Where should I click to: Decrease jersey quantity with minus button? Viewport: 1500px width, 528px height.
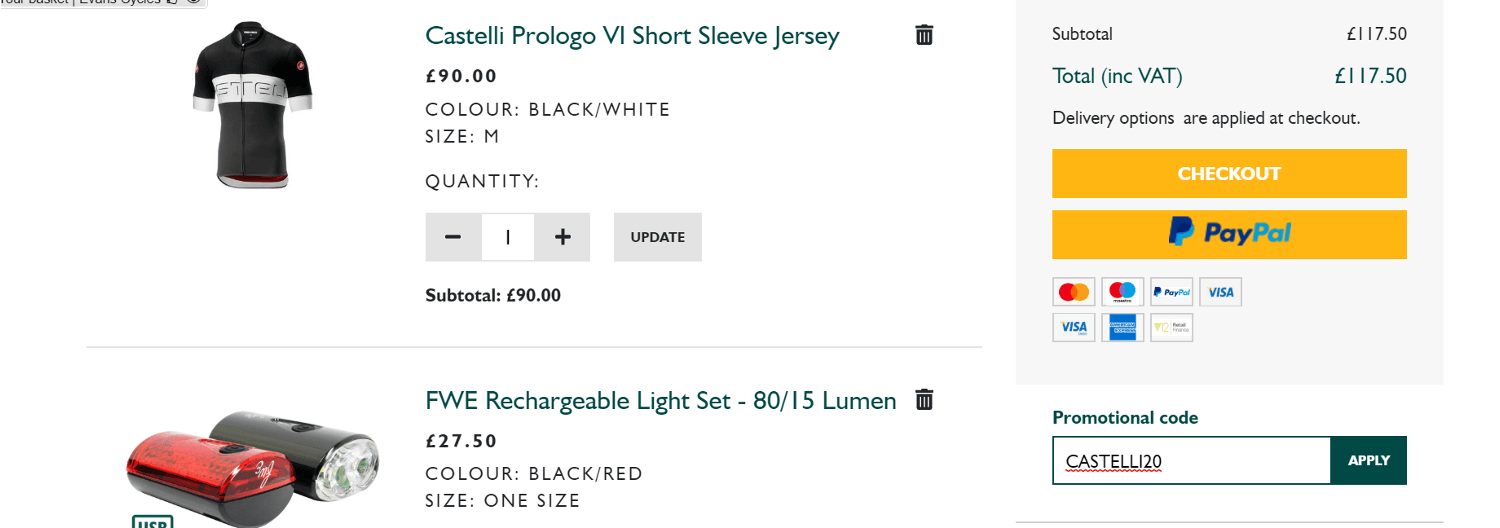453,237
